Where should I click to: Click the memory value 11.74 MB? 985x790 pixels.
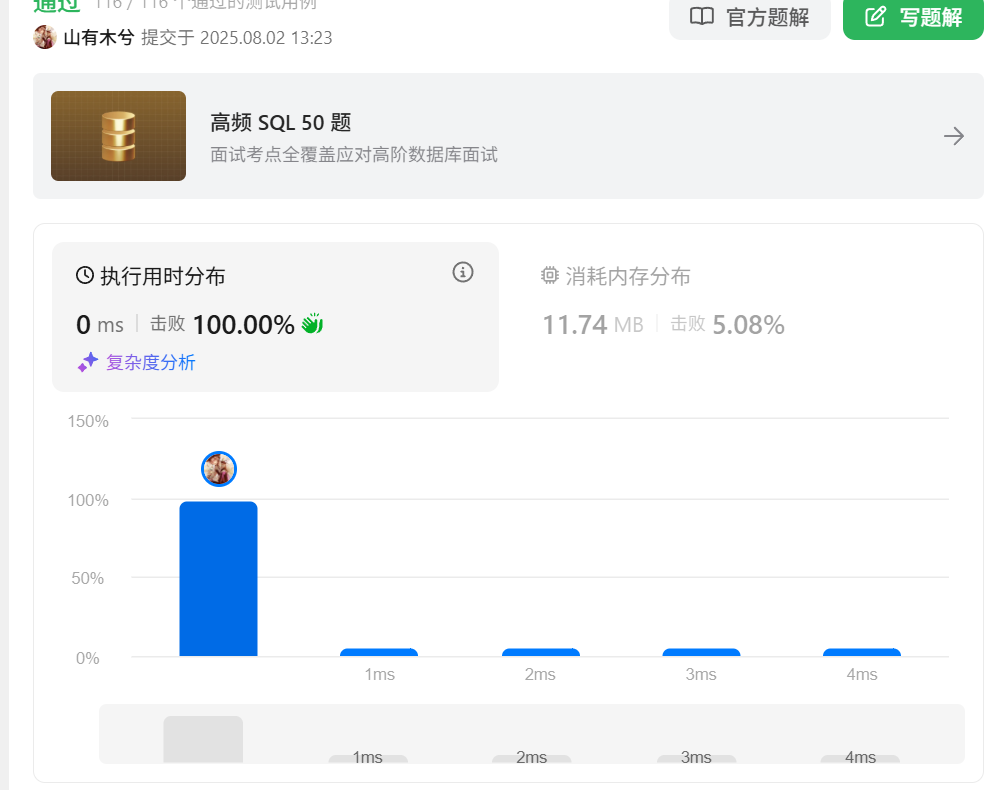coord(593,325)
